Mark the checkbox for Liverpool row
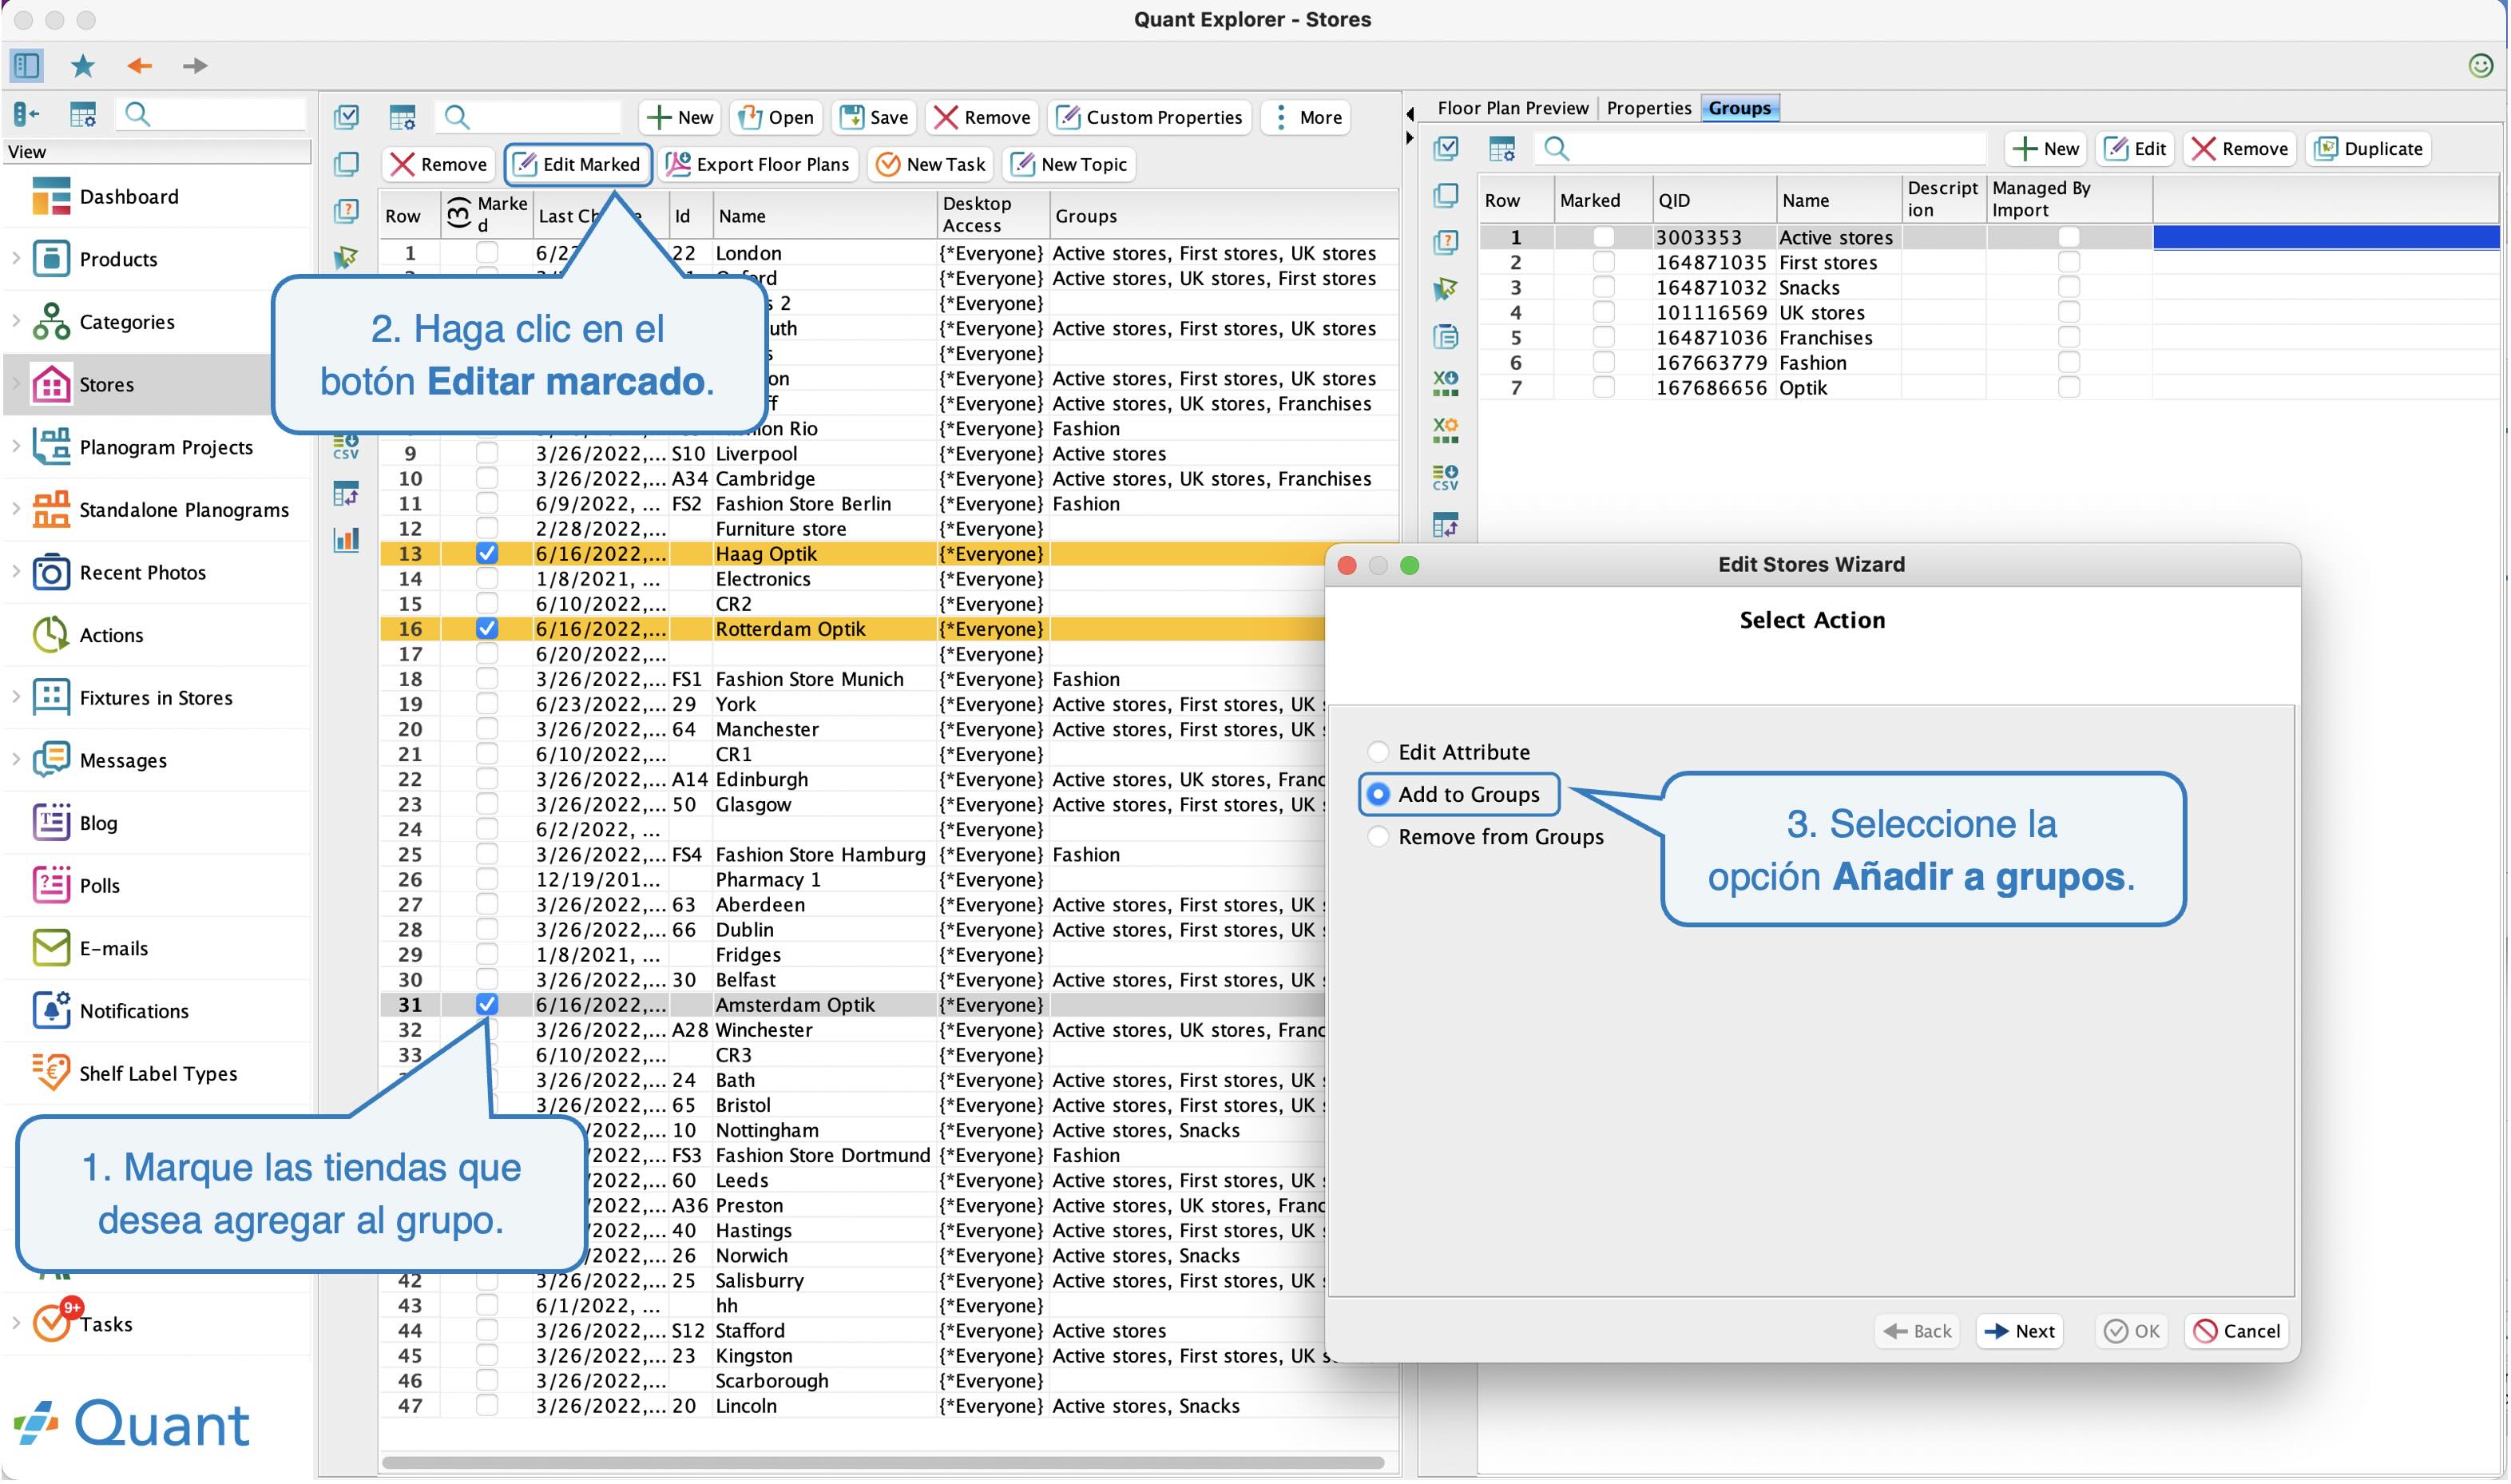Screen dimensions: 2511x1484 (487, 454)
